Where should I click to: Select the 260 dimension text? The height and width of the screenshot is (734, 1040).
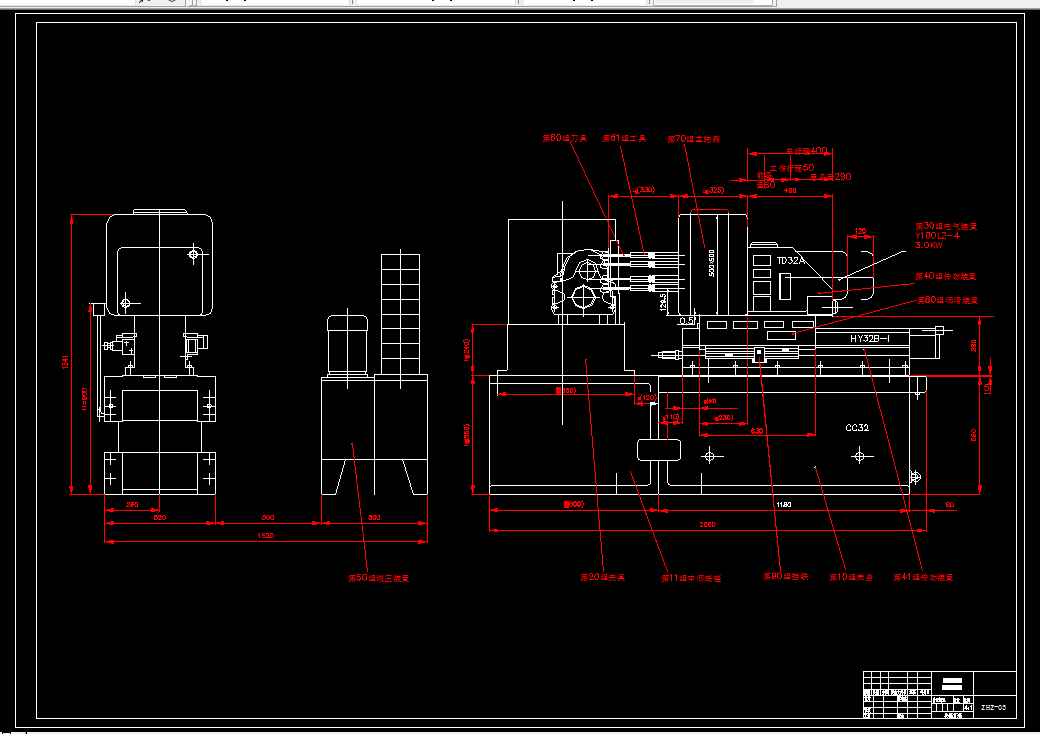pyautogui.click(x=132, y=505)
